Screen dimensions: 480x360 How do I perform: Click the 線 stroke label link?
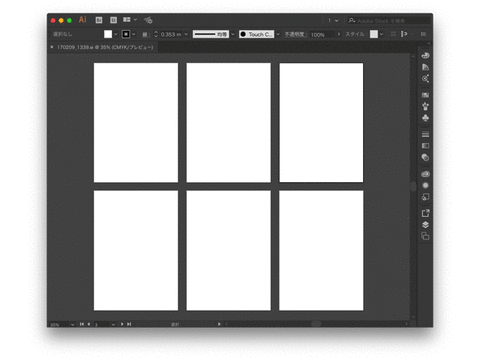(x=146, y=34)
